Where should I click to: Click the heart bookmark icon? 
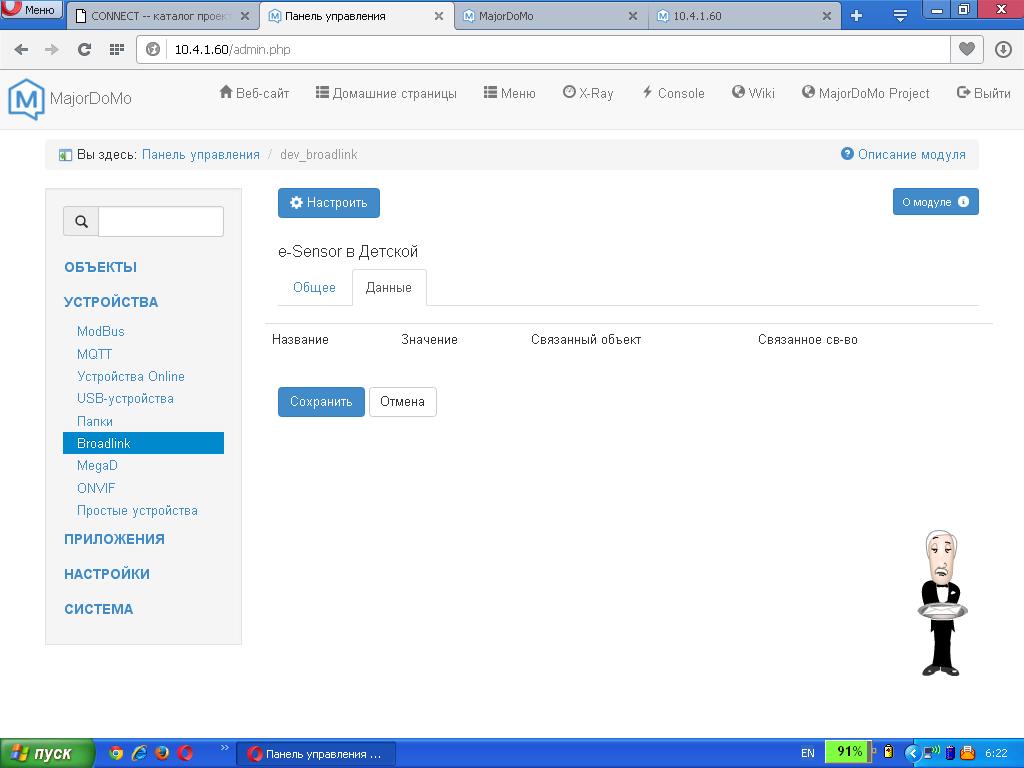(x=967, y=49)
